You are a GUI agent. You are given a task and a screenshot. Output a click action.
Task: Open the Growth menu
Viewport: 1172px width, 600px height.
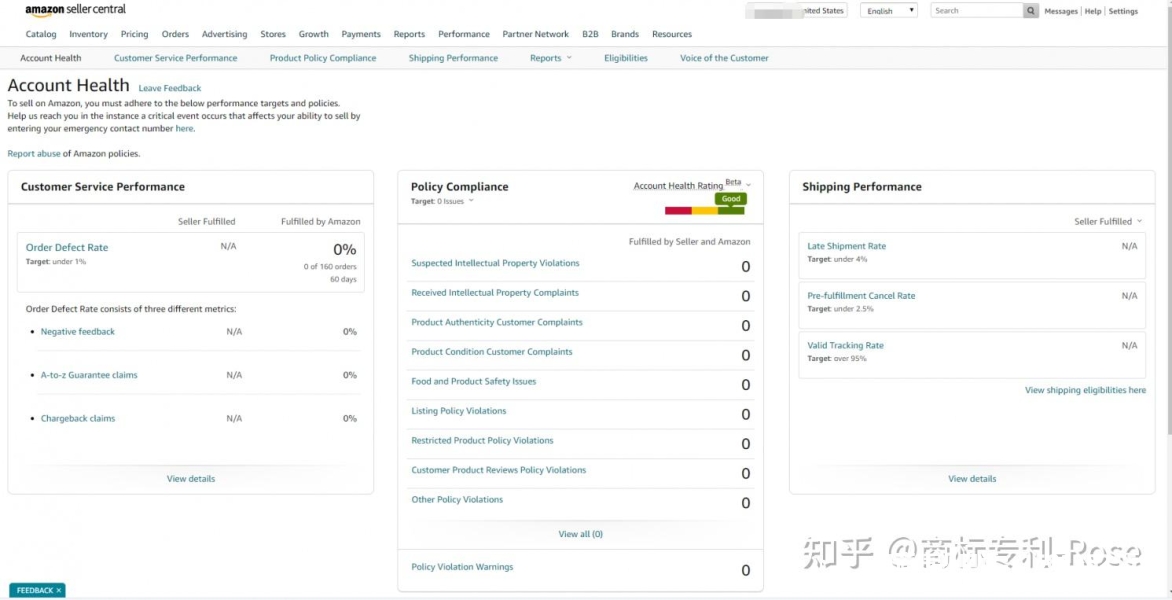[x=314, y=34]
